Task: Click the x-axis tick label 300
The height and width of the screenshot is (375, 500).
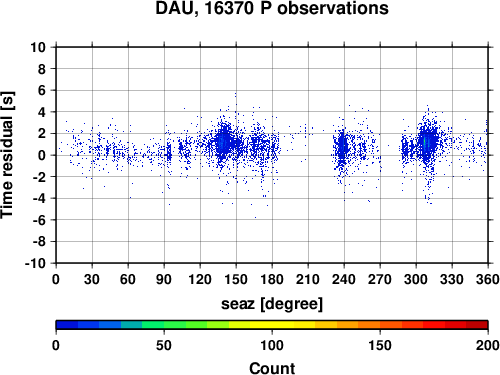Action: (416, 279)
